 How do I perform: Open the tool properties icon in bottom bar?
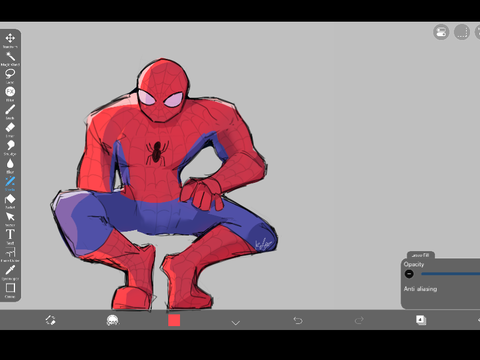(112, 320)
